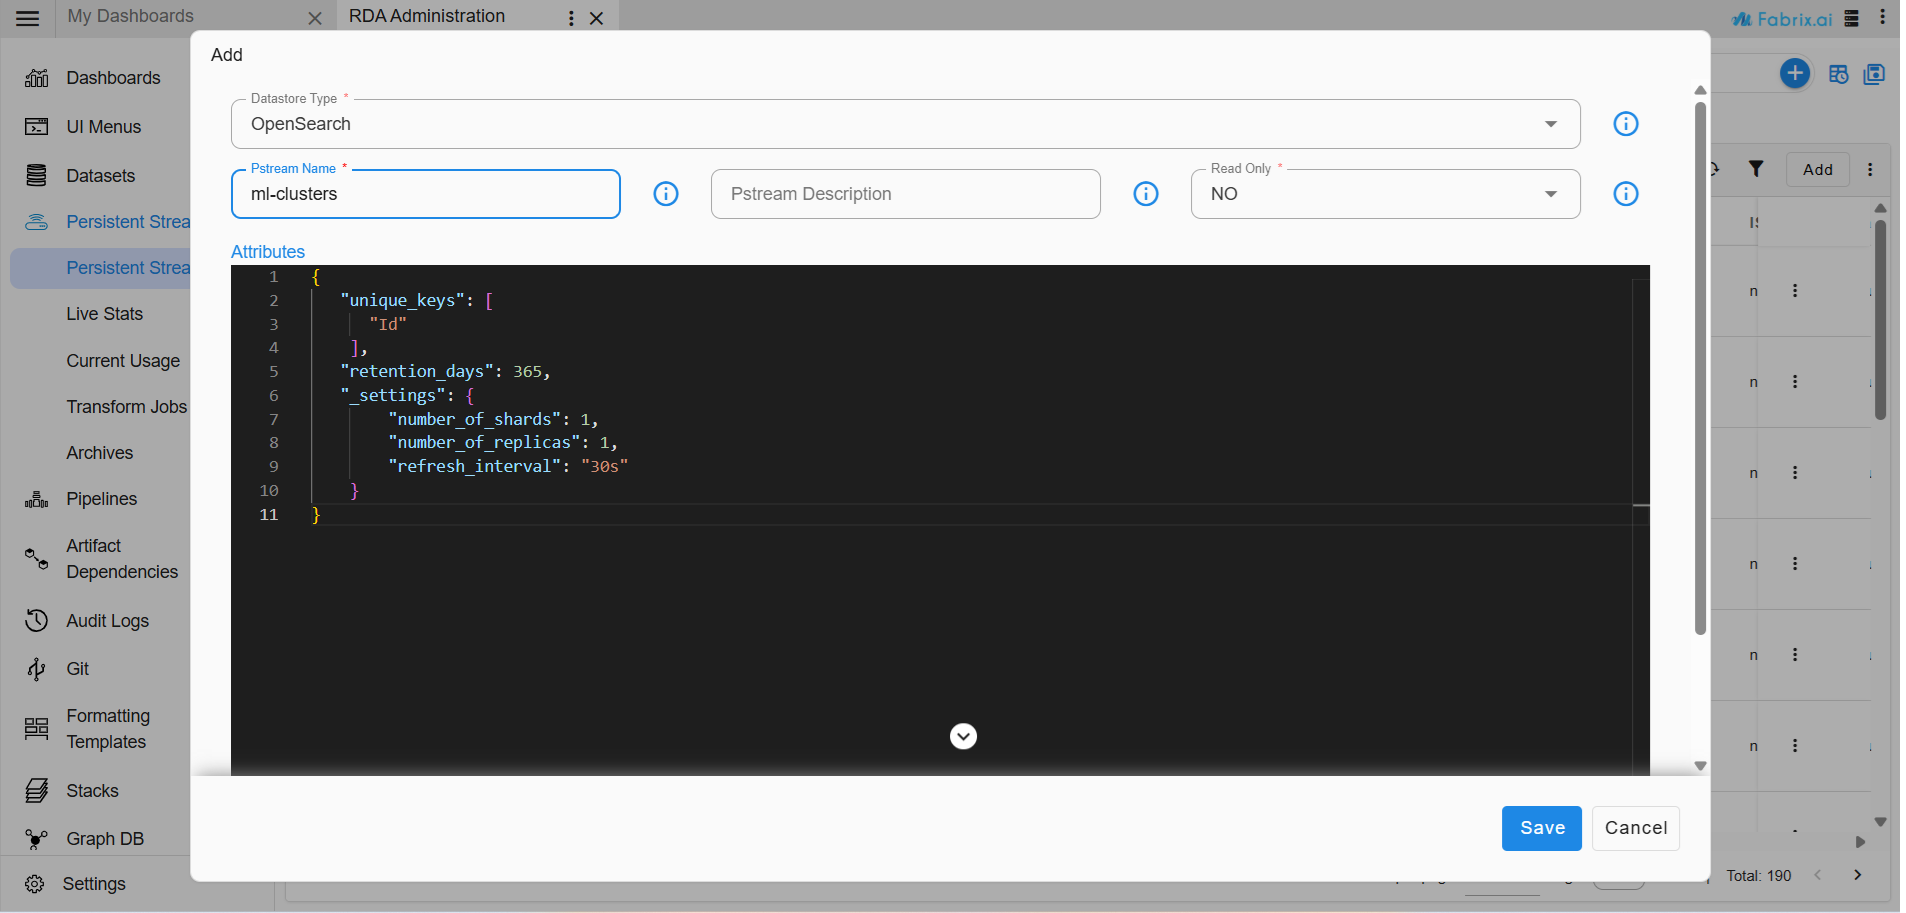Click the info icon next to Datastore Type
Viewport: 1906px width, 913px height.
tap(1625, 124)
